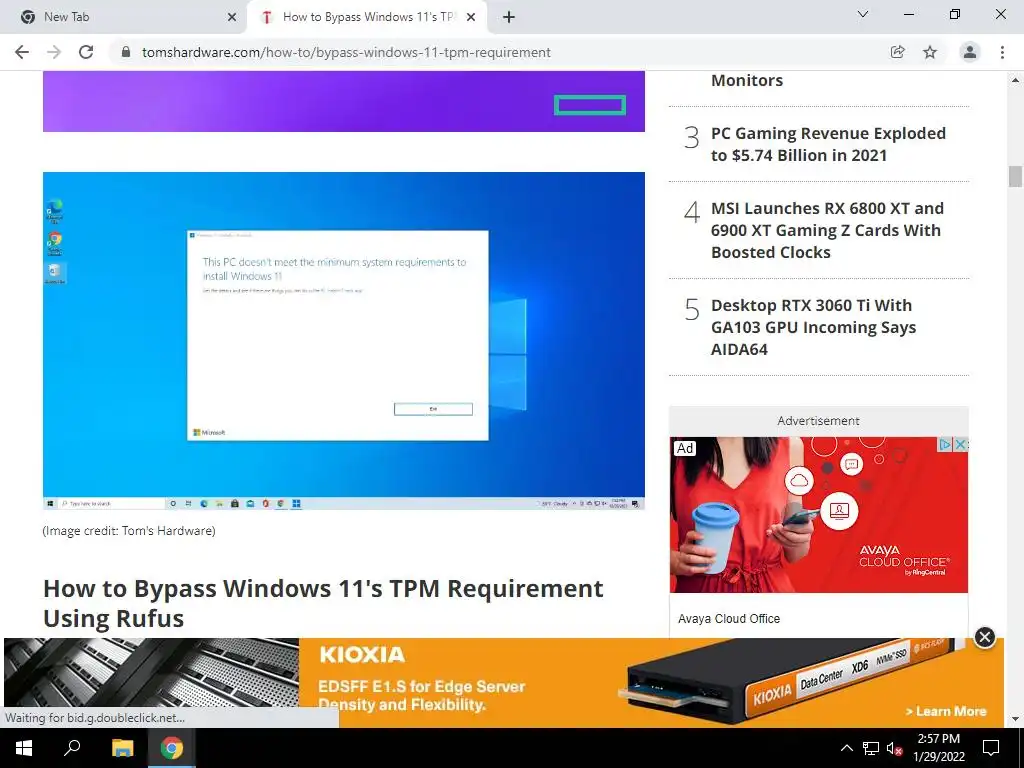Viewport: 1024px width, 768px height.
Task: Dismiss the KIOXIA bottom banner ad
Action: click(x=984, y=637)
